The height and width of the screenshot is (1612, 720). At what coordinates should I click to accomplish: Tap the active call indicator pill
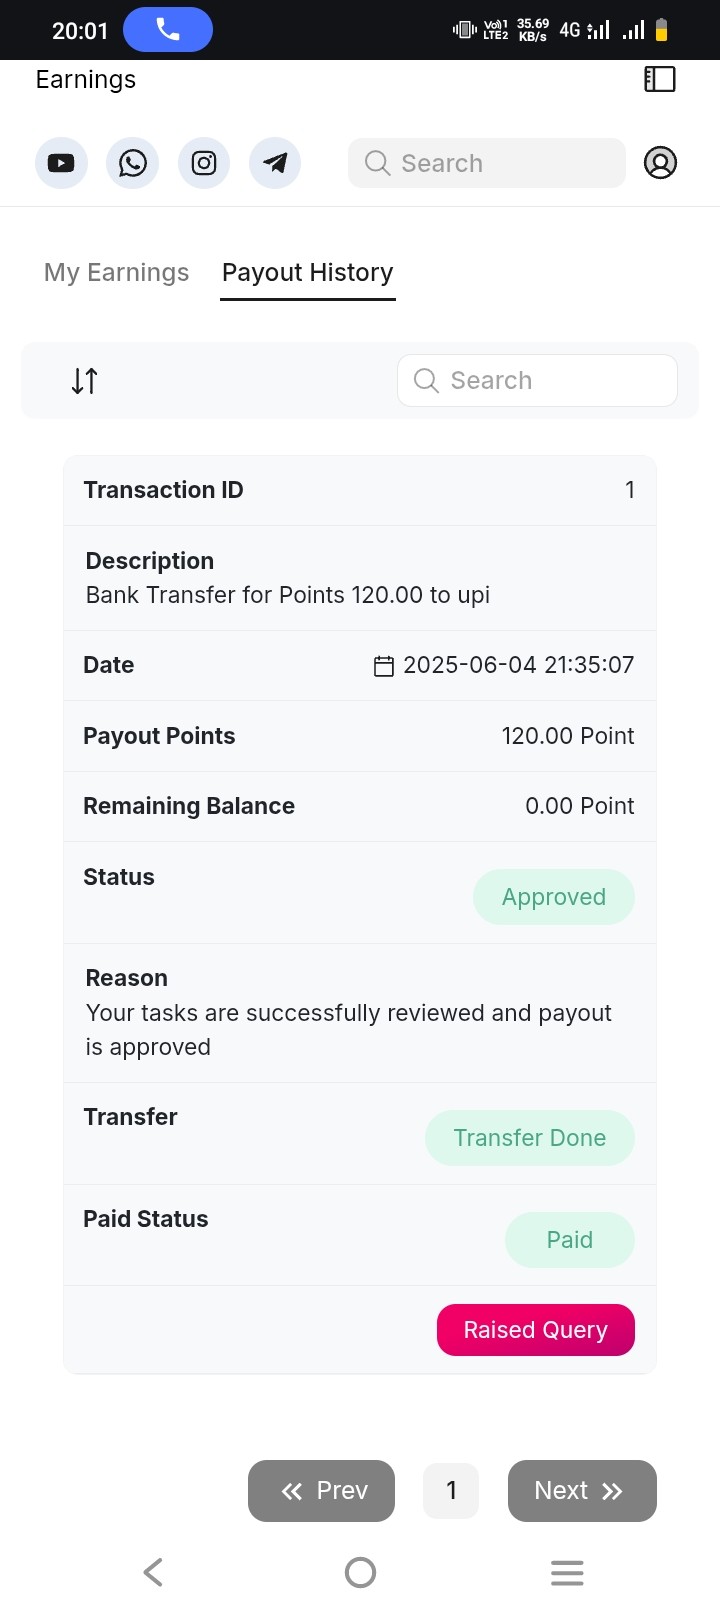click(168, 30)
